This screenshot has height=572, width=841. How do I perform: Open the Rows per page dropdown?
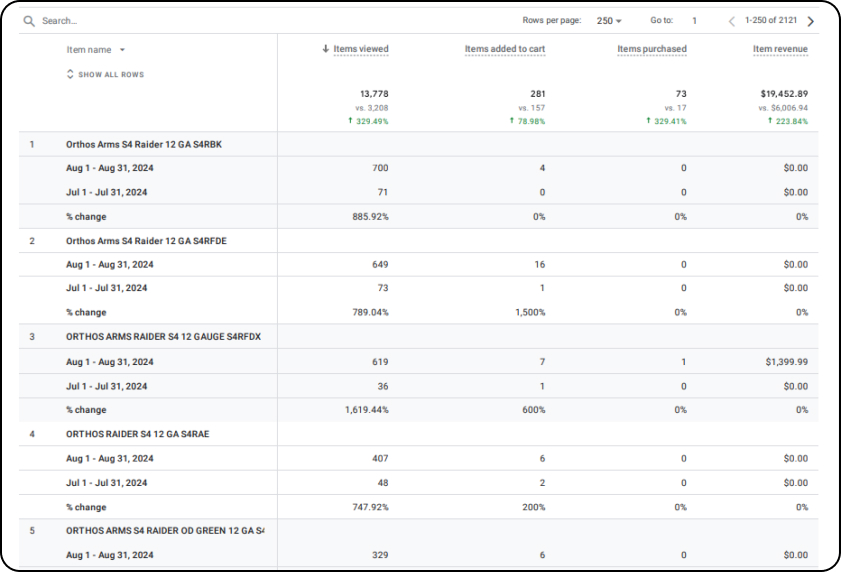[609, 21]
